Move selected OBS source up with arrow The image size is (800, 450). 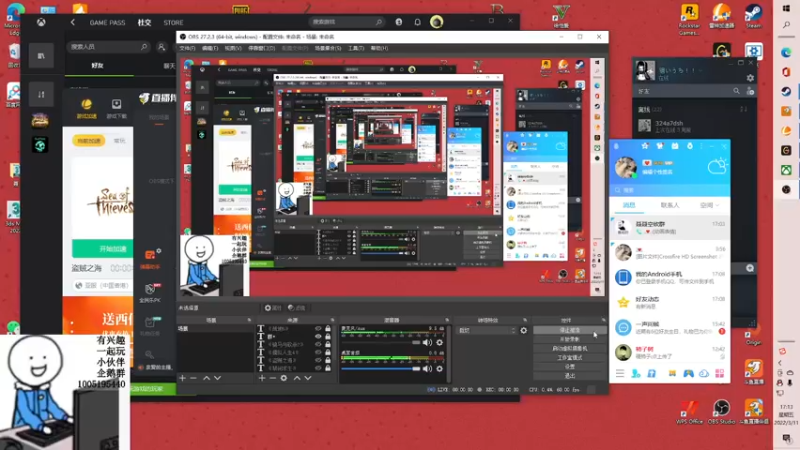pos(296,378)
